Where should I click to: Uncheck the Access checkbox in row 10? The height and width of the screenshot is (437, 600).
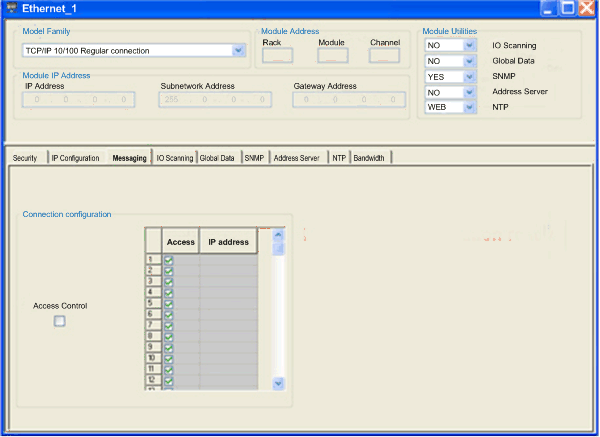(168, 357)
